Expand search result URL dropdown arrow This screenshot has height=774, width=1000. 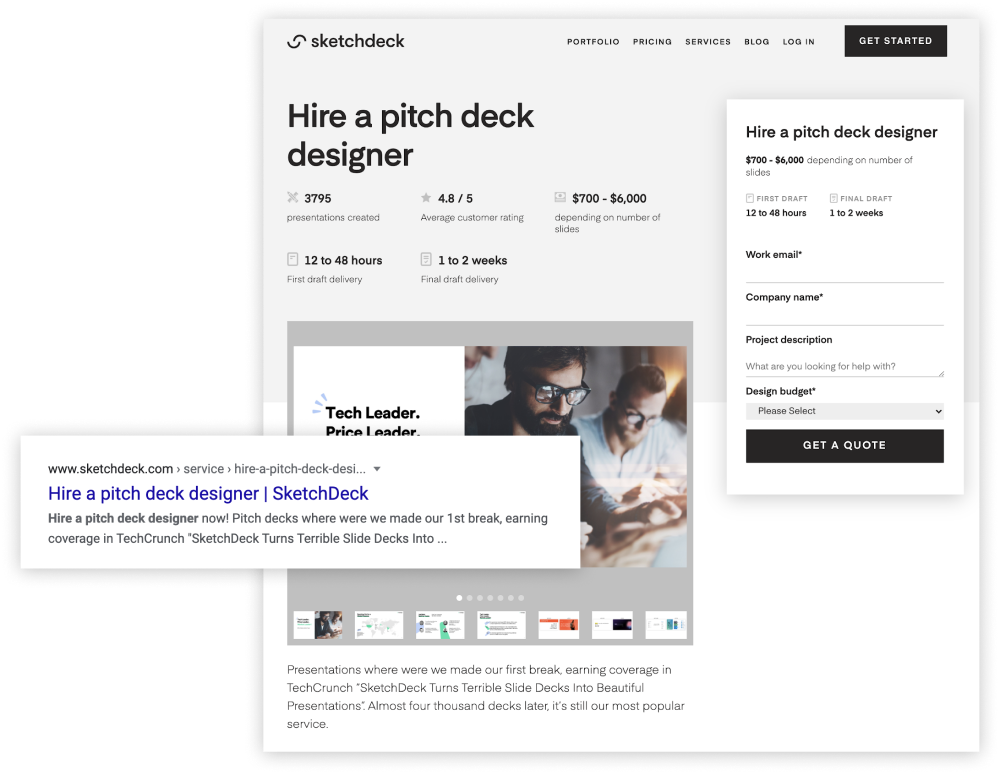pyautogui.click(x=377, y=469)
